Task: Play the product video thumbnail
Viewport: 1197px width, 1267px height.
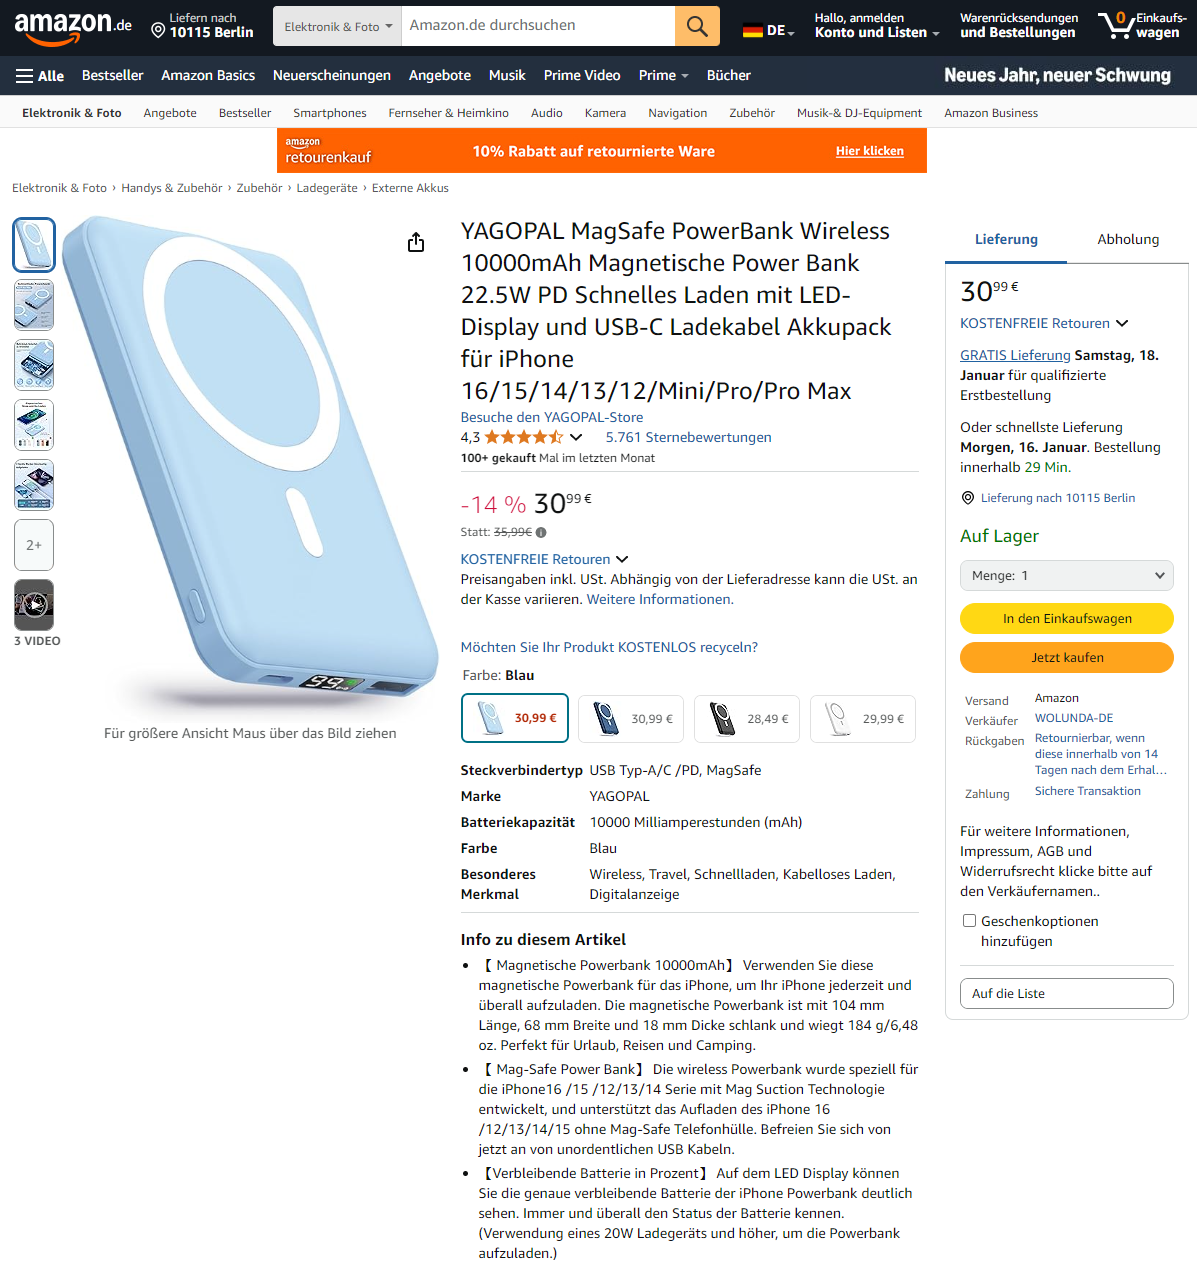Action: tap(34, 605)
